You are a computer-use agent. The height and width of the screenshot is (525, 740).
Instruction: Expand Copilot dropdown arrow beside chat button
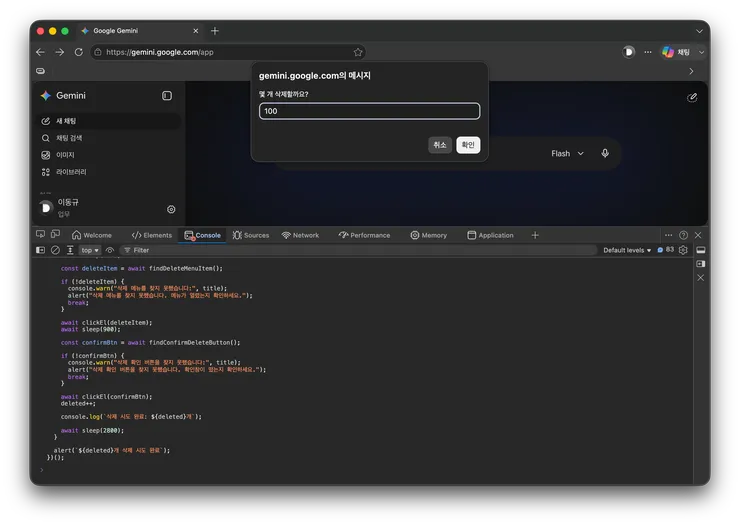(x=701, y=52)
